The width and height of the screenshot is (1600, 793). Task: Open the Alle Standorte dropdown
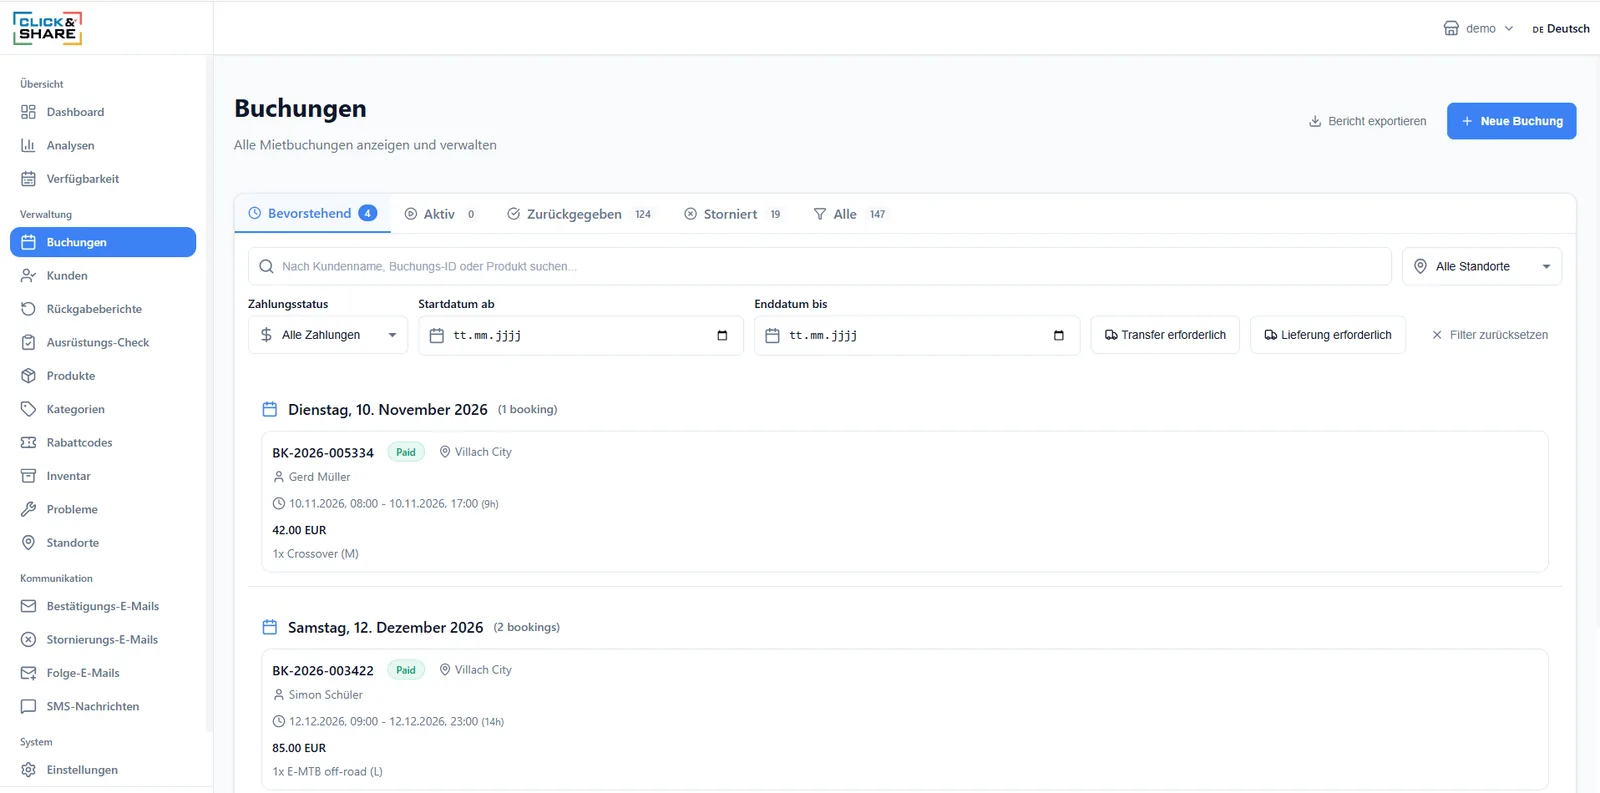point(1482,266)
